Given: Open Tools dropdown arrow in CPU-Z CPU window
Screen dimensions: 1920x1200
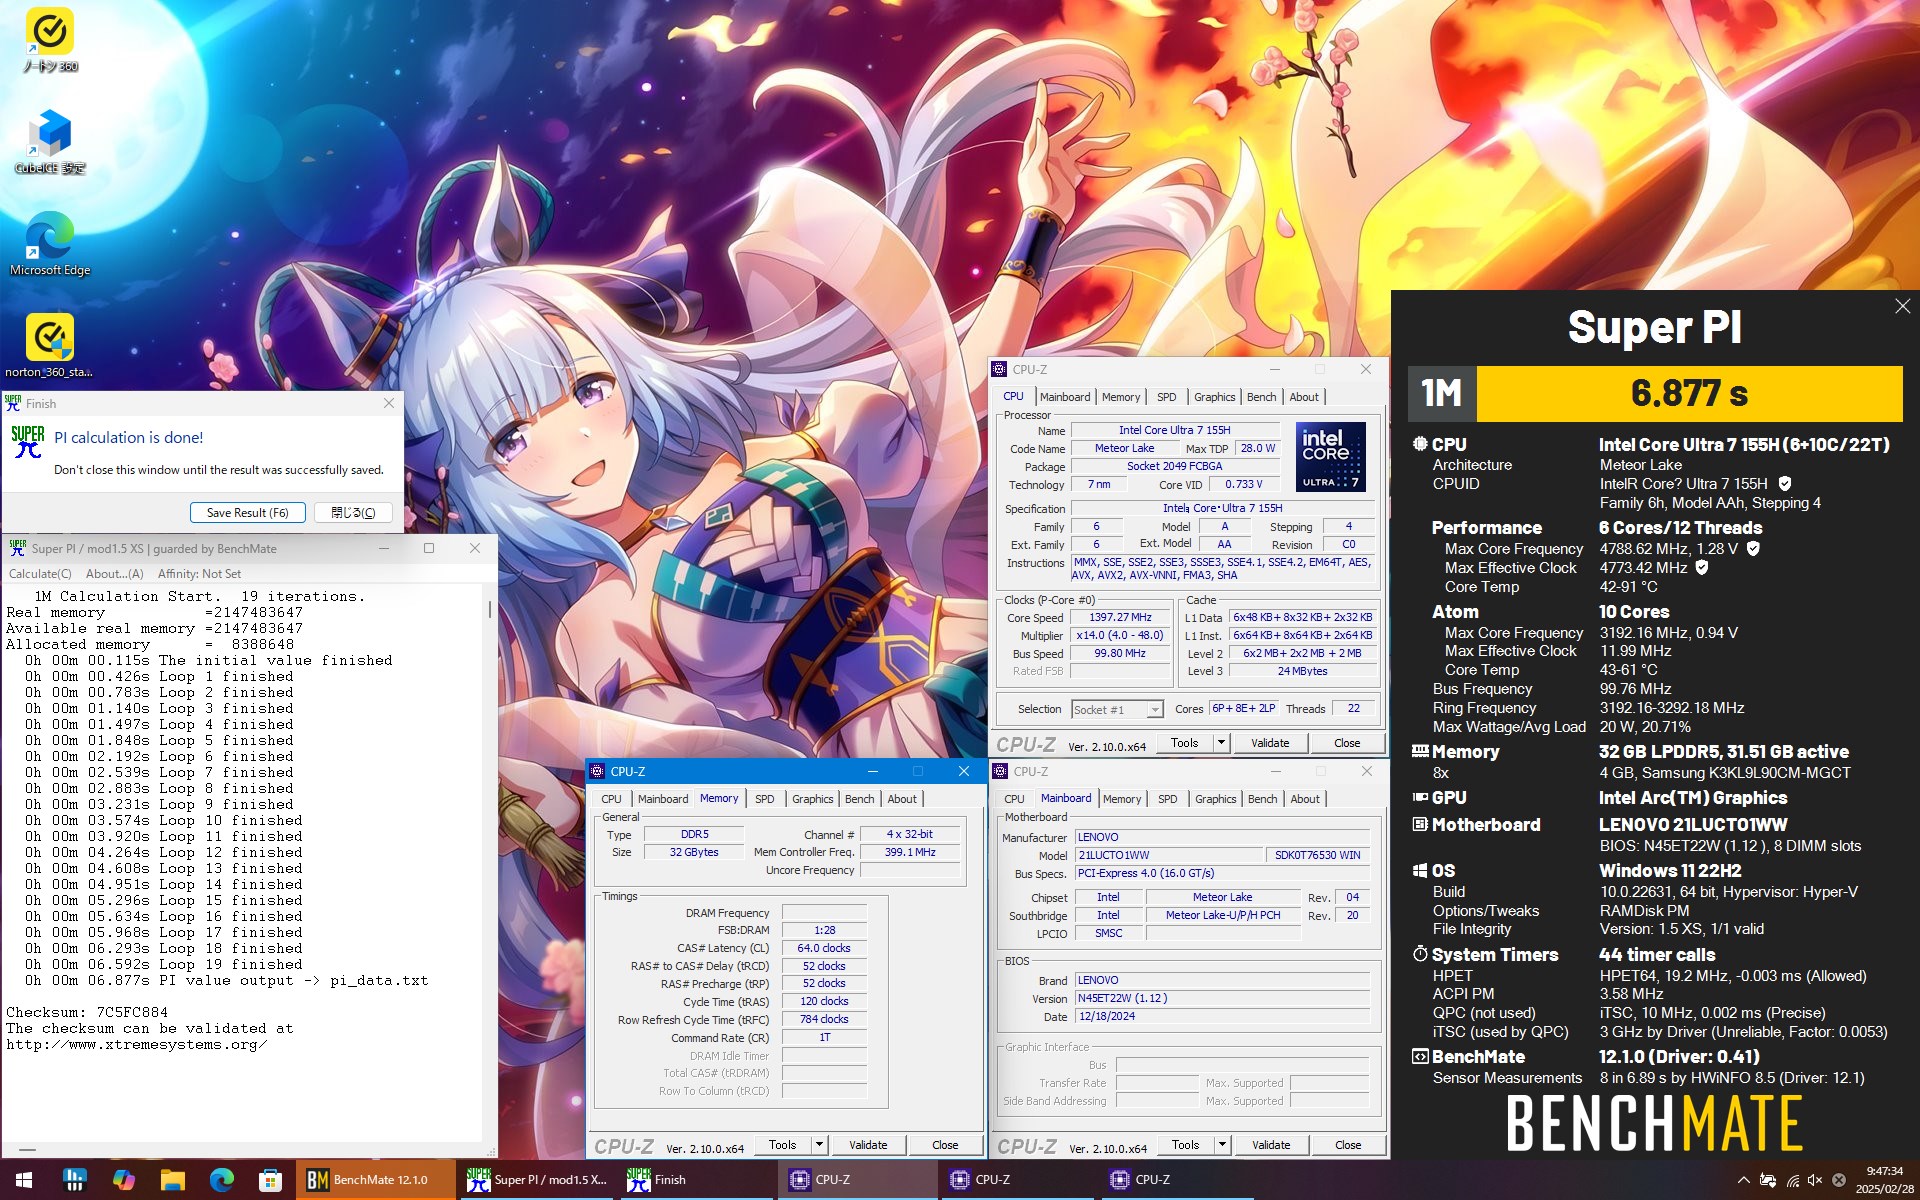Looking at the screenshot, I should (1221, 743).
